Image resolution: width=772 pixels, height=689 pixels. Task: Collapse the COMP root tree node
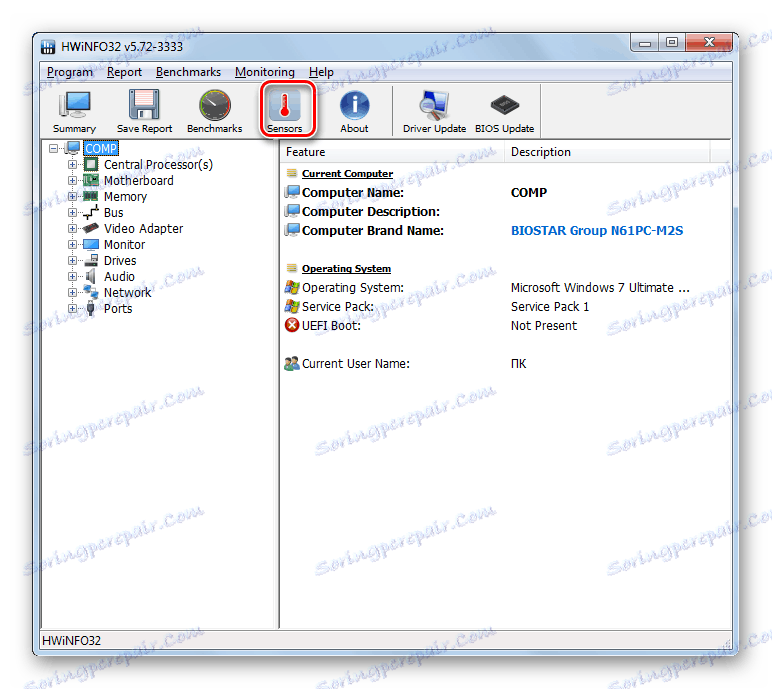pyautogui.click(x=54, y=148)
